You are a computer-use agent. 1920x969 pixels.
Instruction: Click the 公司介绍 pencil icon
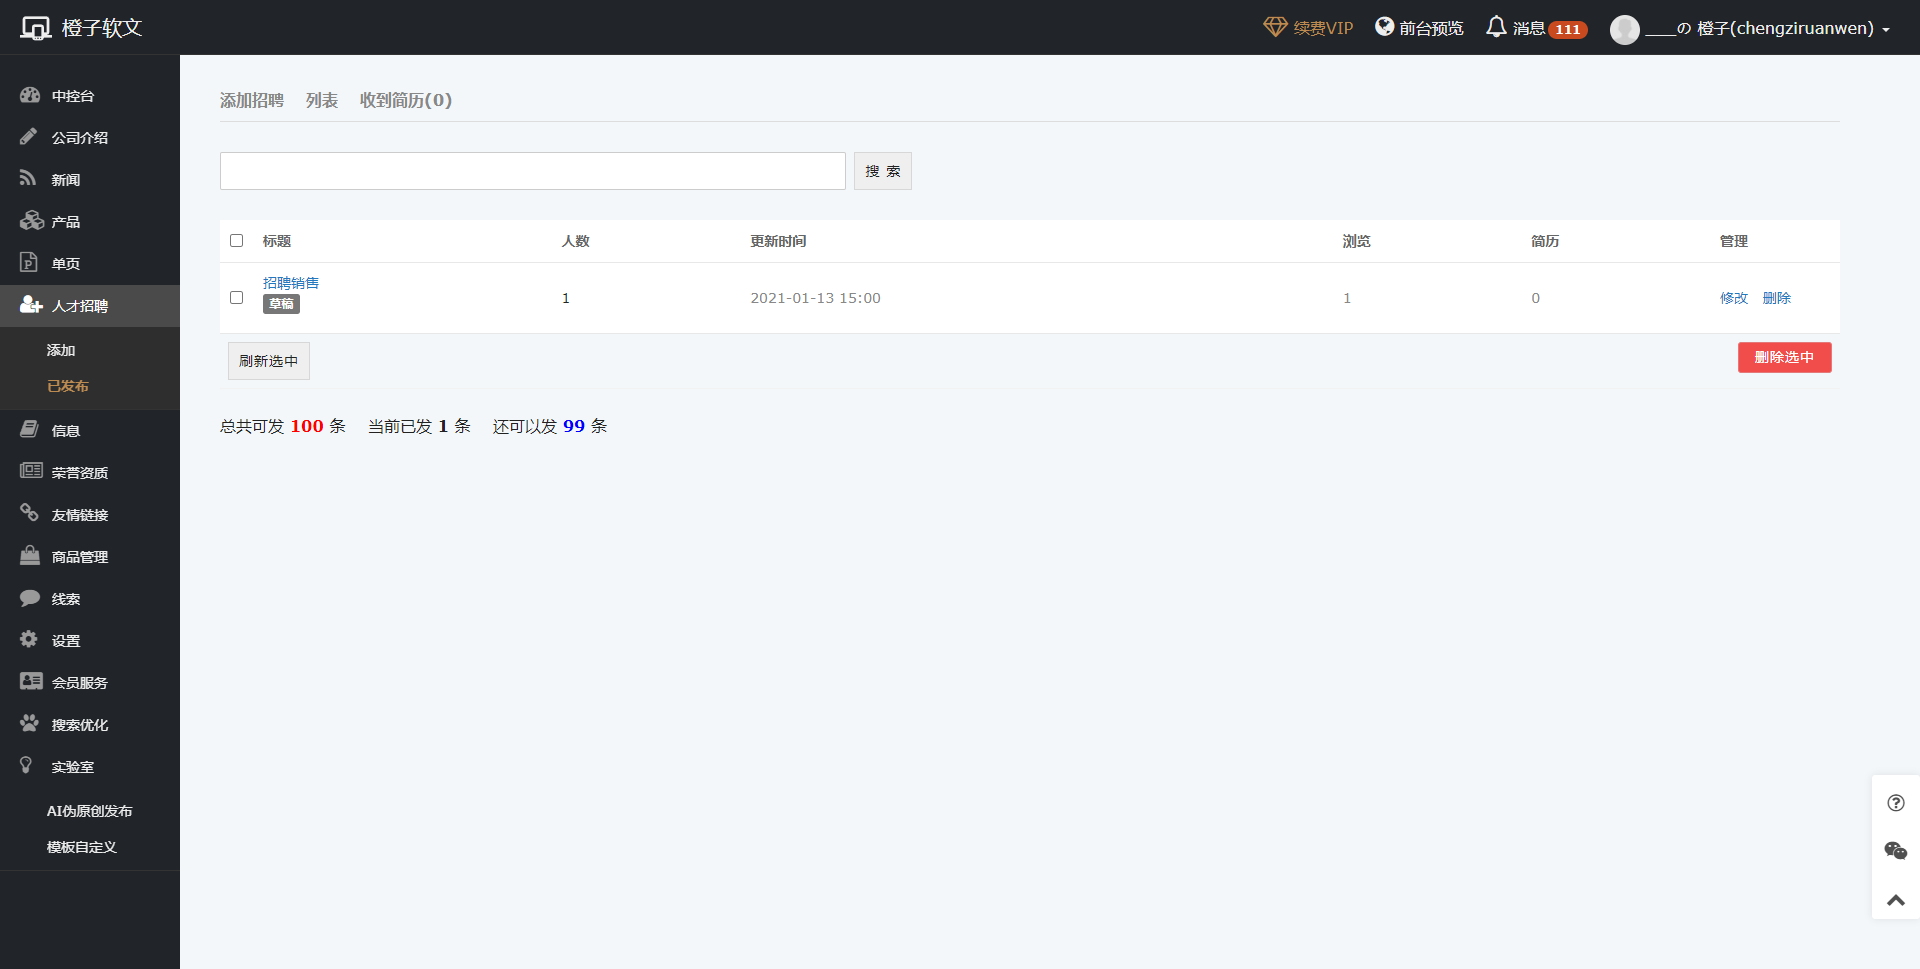coord(29,137)
